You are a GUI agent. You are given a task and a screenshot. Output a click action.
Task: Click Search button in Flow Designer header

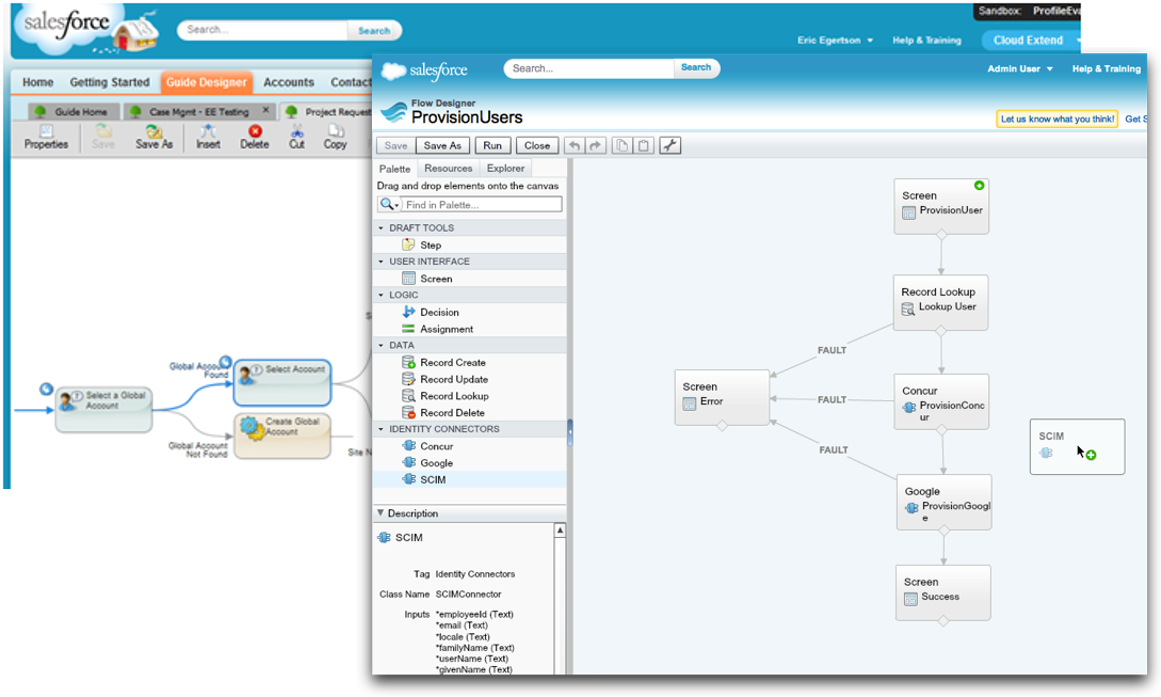click(x=696, y=67)
